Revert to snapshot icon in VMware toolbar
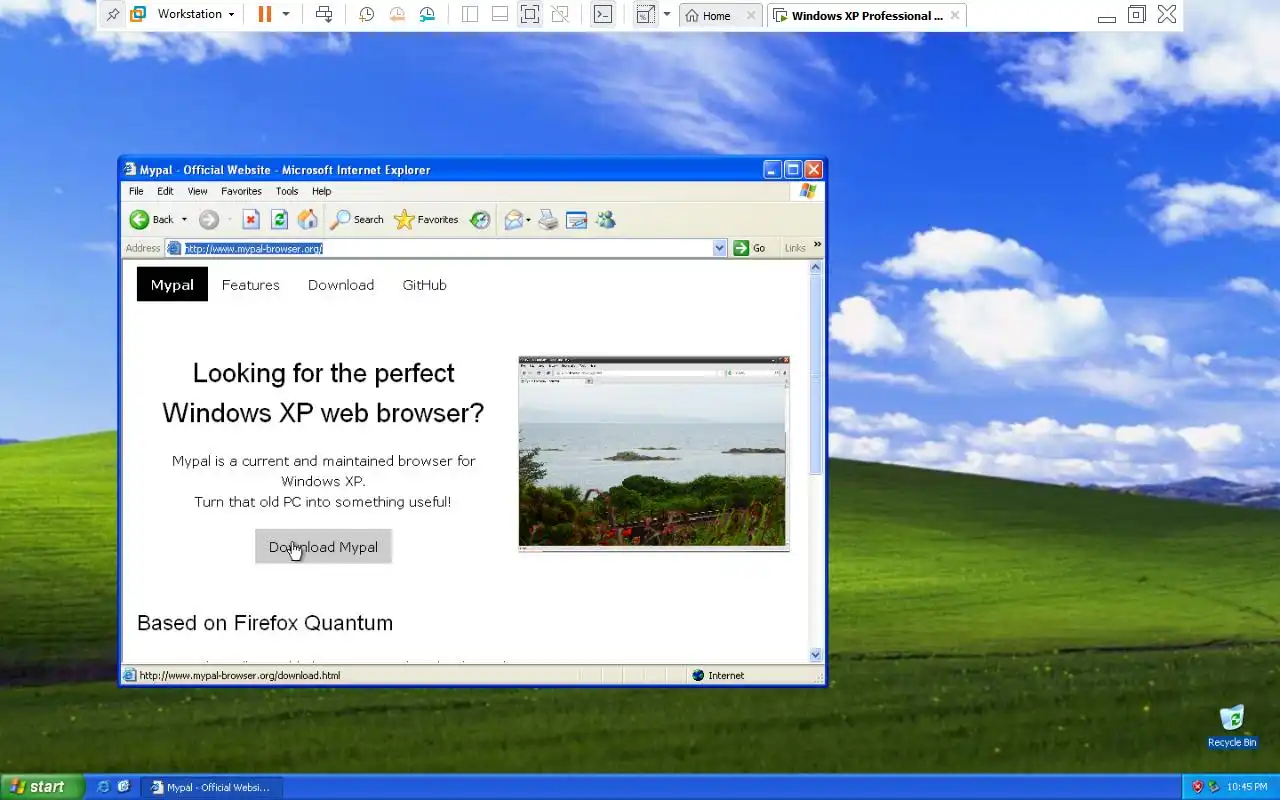This screenshot has width=1280, height=800. (x=397, y=14)
